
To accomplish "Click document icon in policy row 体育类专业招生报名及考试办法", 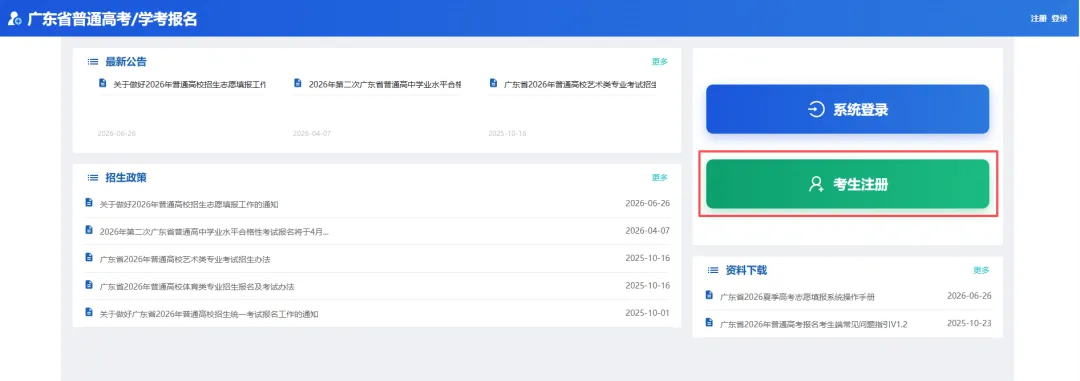I will pyautogui.click(x=88, y=285).
